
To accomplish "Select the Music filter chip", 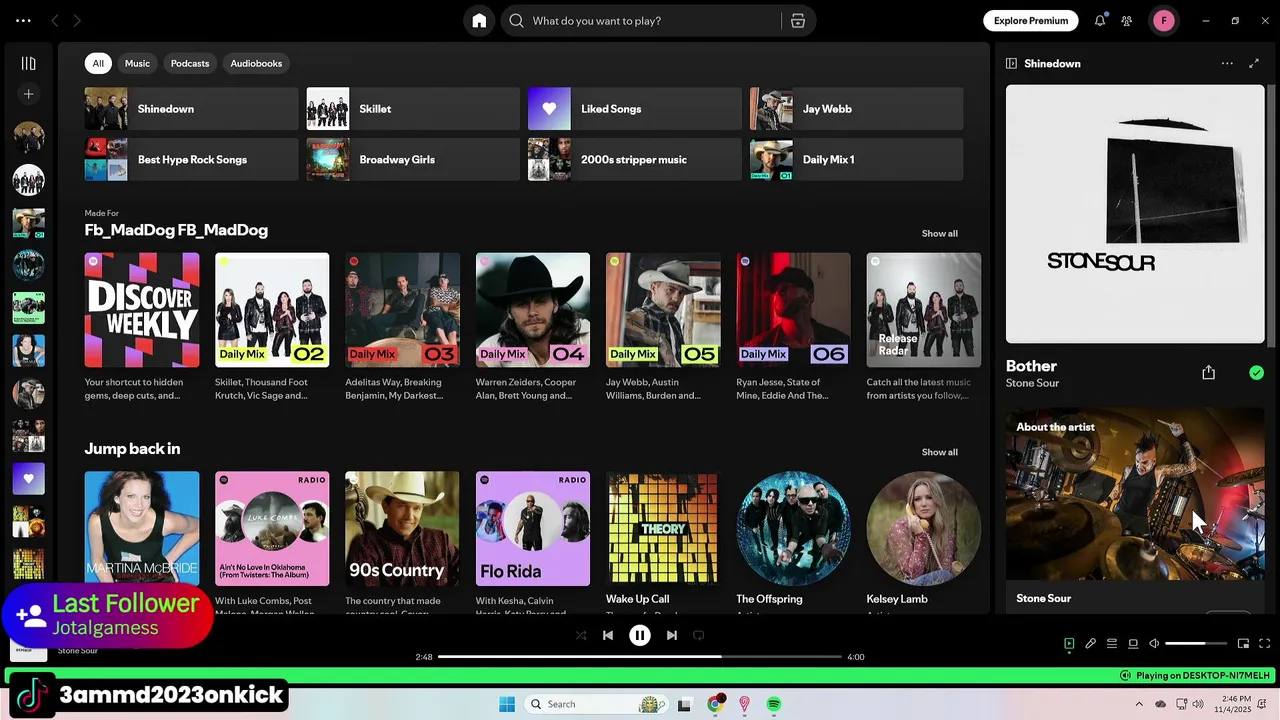I will coord(137,63).
